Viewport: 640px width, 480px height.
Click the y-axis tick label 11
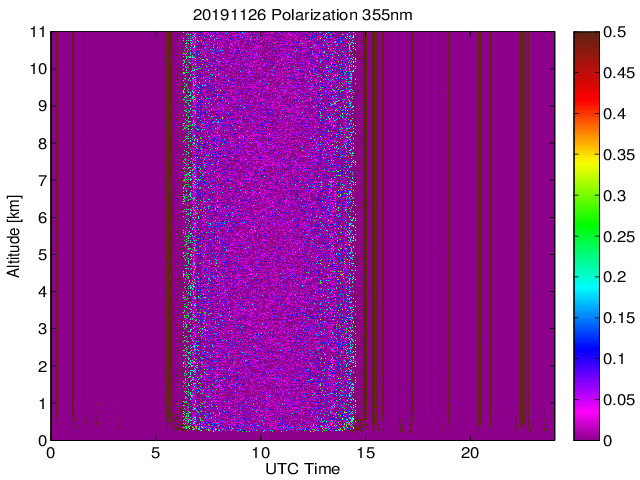[x=38, y=32]
